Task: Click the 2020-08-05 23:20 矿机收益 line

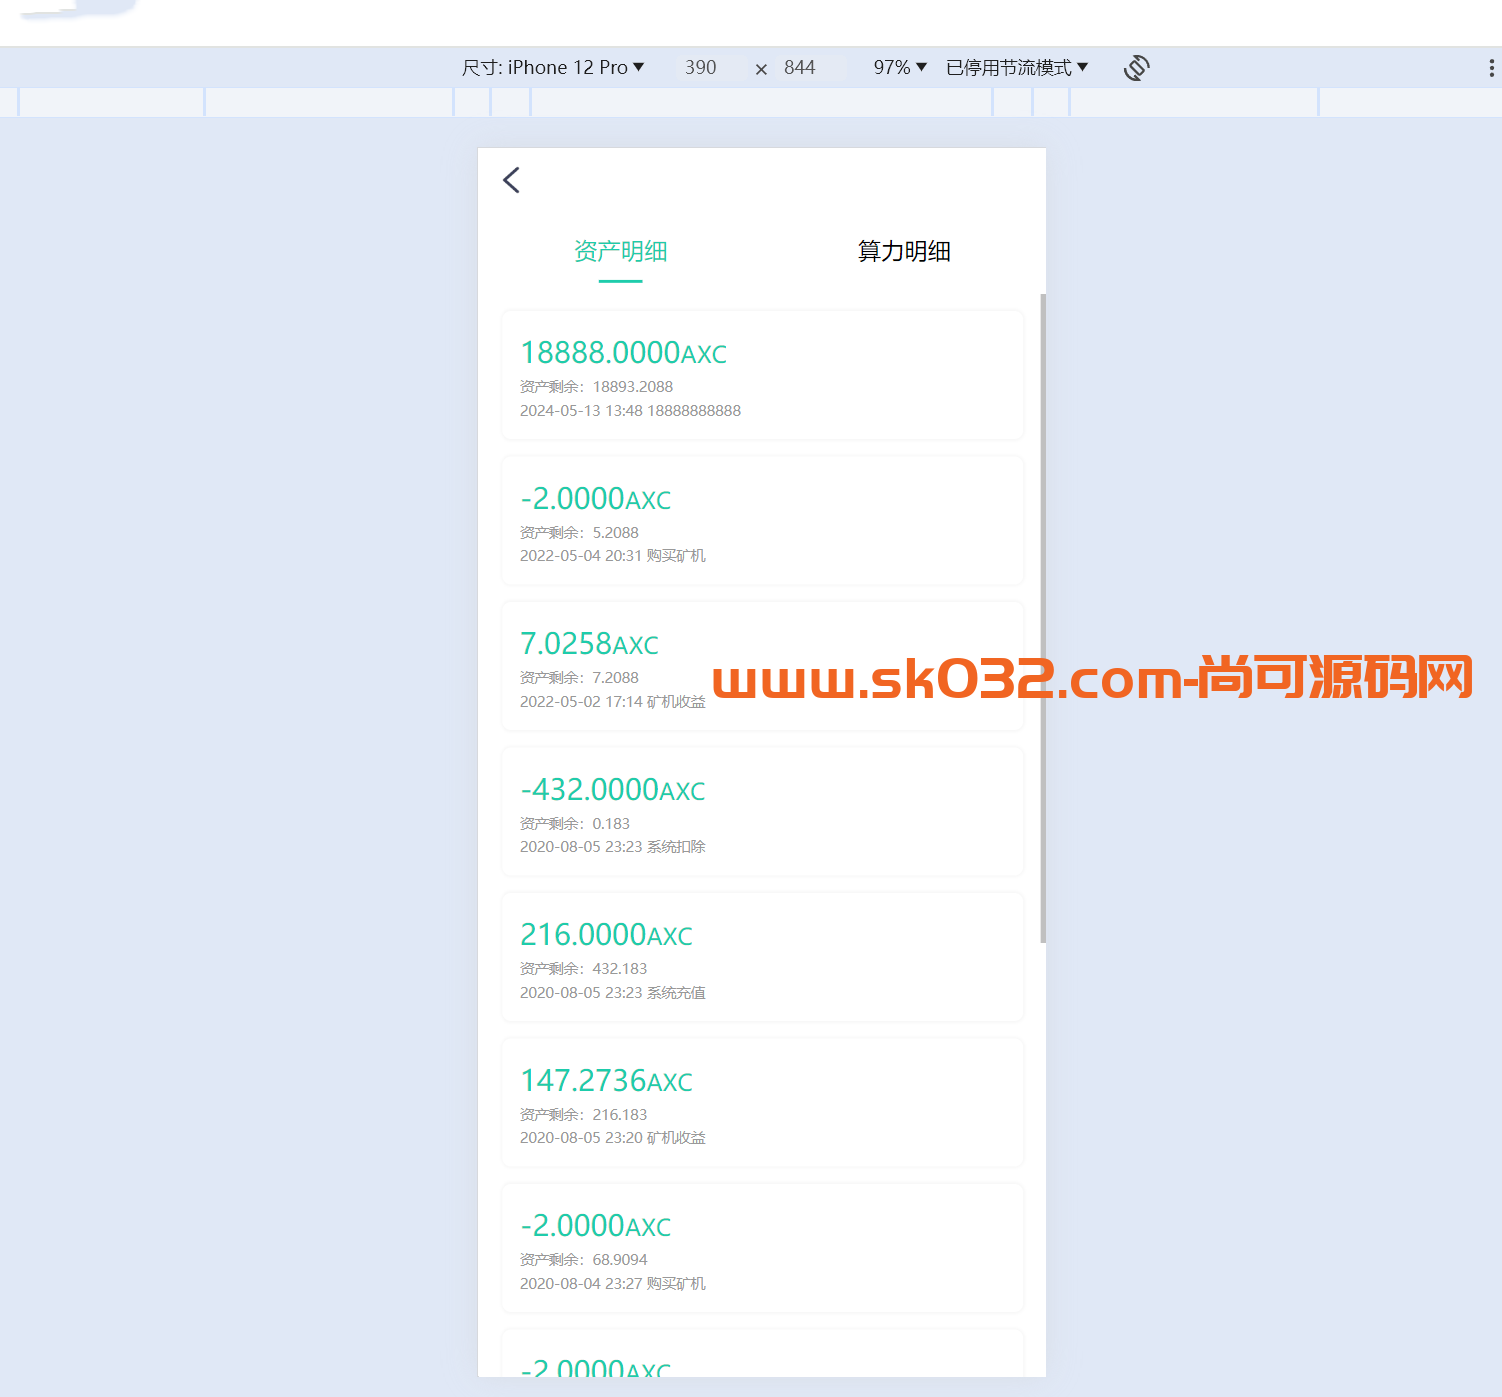Action: click(613, 1137)
